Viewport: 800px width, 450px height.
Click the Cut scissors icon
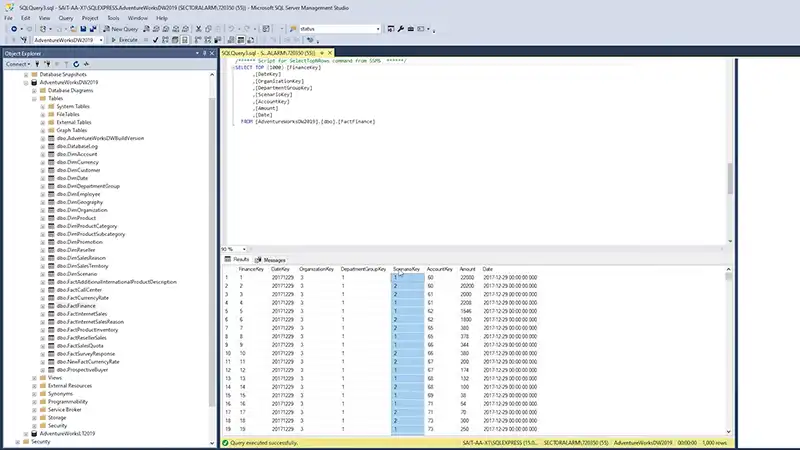(198, 29)
